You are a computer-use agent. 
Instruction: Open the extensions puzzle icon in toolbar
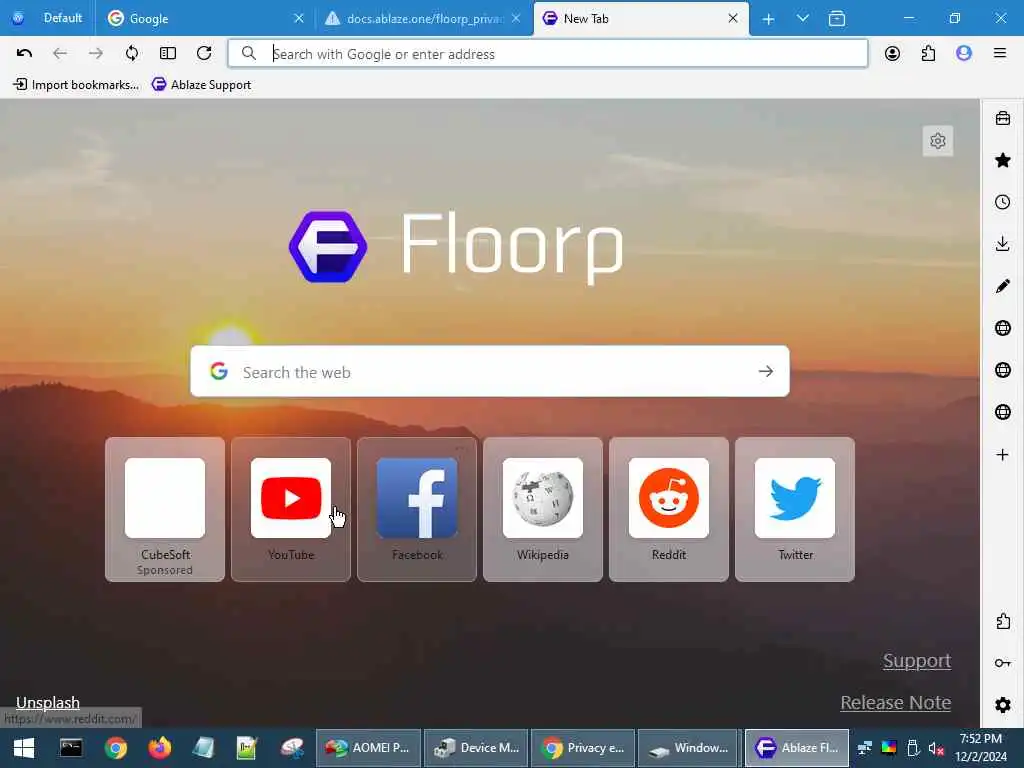(928, 54)
